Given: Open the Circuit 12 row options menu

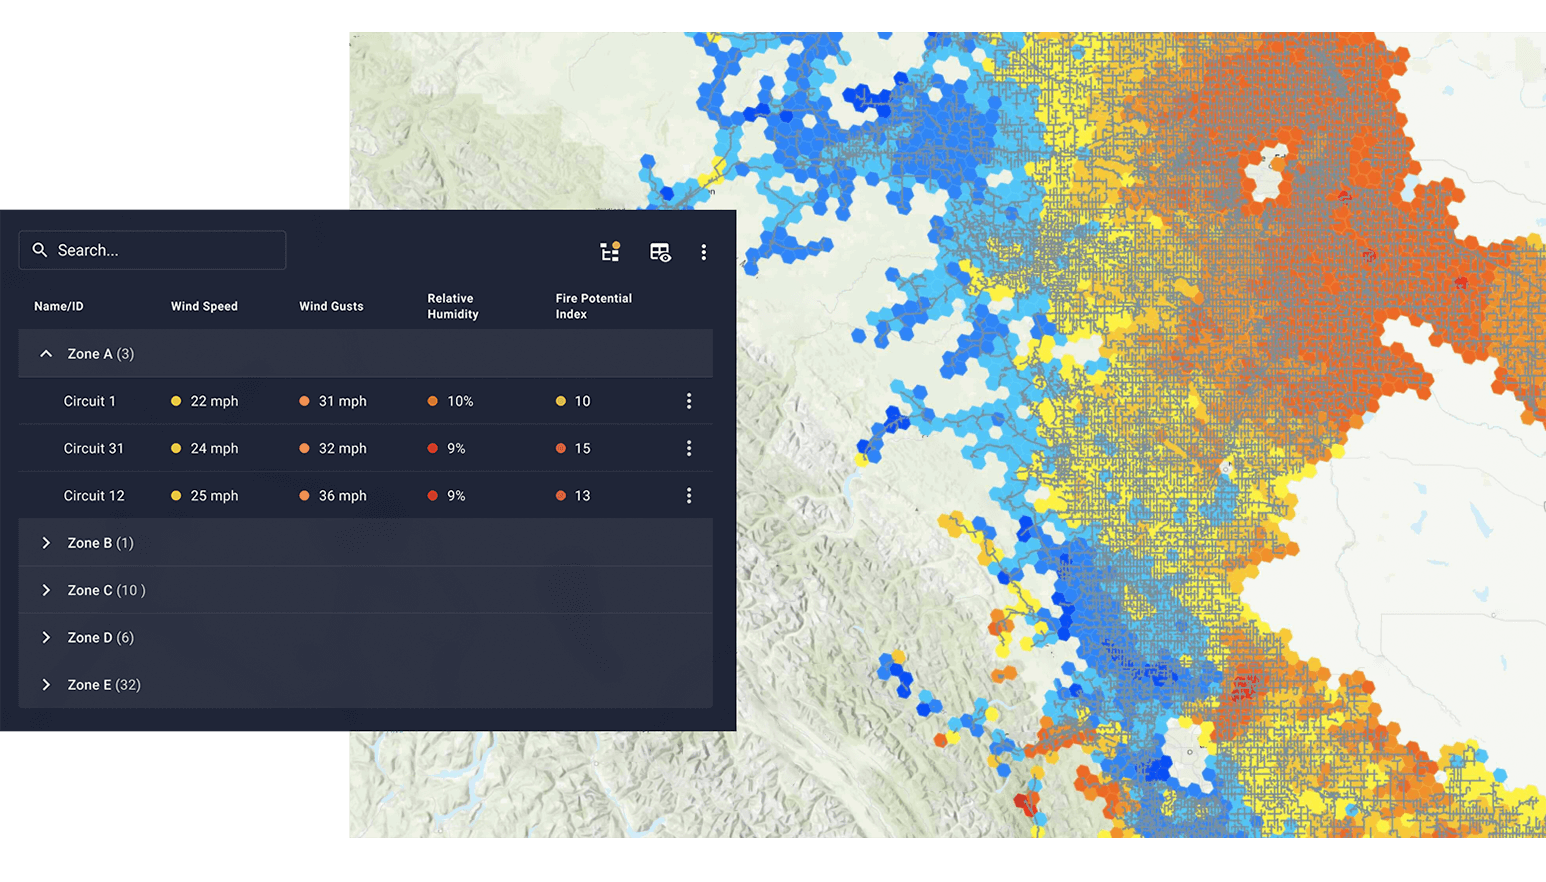Looking at the screenshot, I should tap(689, 496).
